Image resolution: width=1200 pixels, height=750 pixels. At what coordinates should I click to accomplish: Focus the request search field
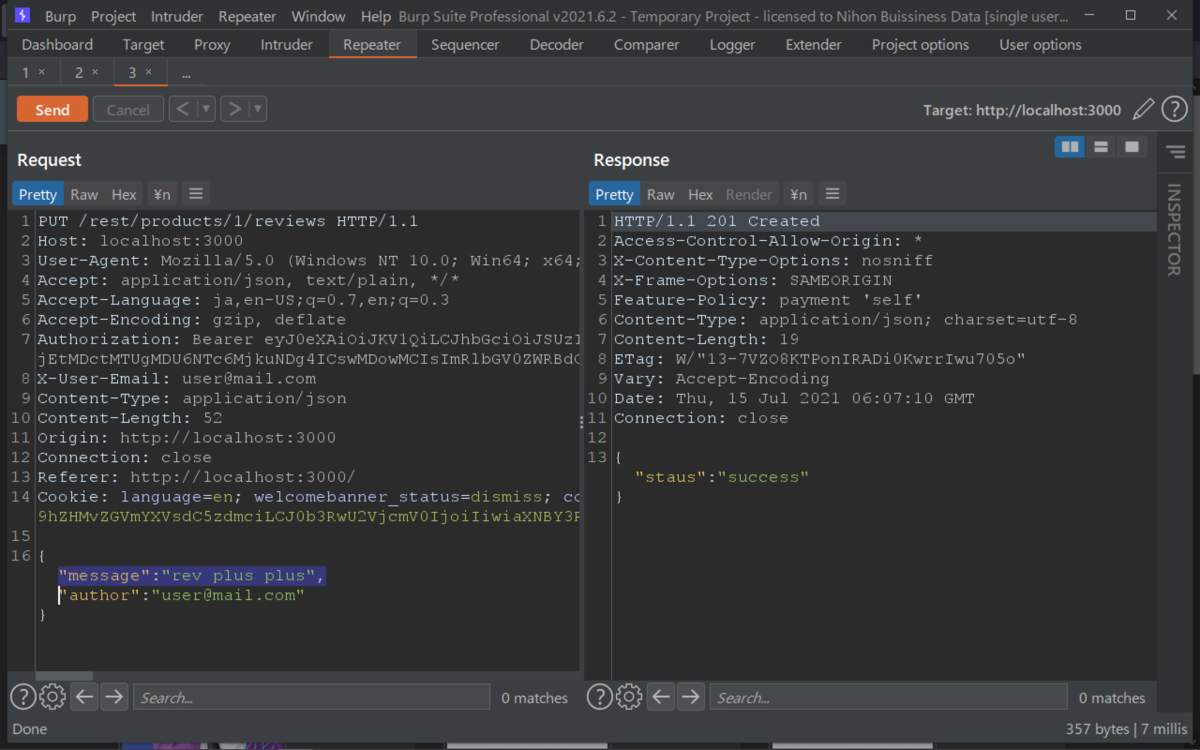point(311,697)
